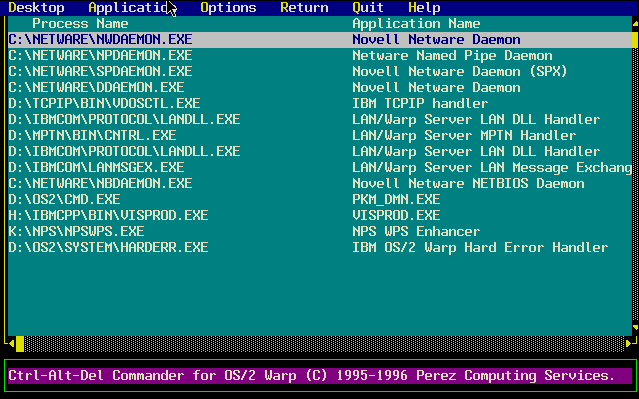Screen dimensions: 639x399
Task: Click the Application Name column header
Action: 416,24
